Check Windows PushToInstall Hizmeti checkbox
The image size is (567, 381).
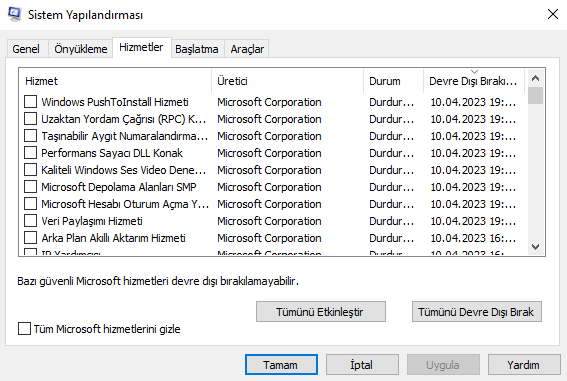30,102
